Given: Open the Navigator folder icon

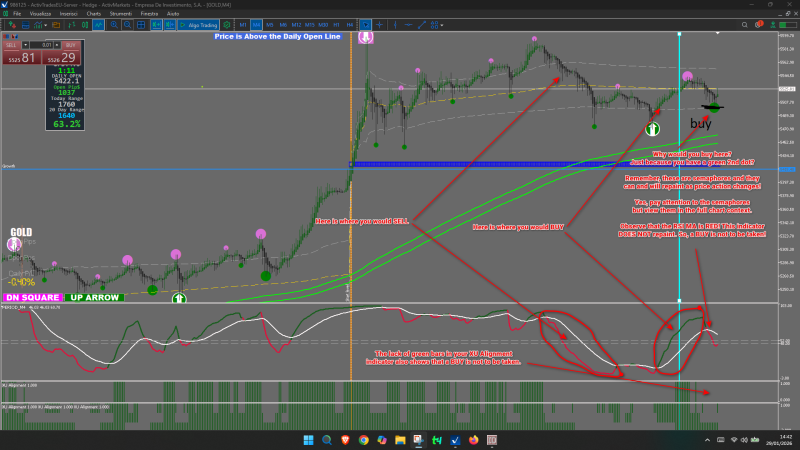Looking at the screenshot, I should [x=56, y=25].
